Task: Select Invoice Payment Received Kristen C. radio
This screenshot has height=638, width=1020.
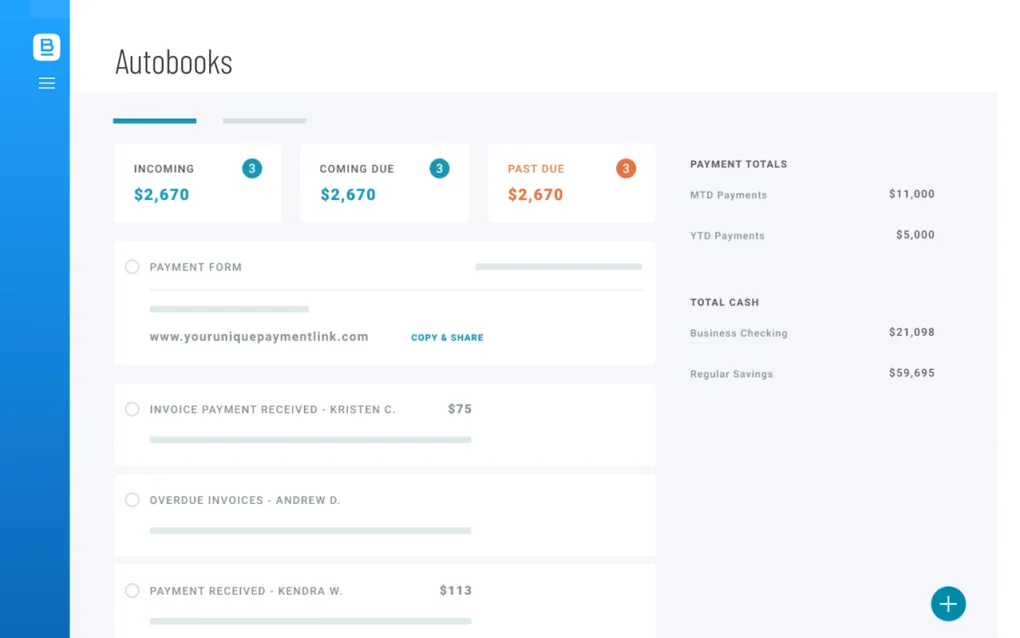Action: 132,409
